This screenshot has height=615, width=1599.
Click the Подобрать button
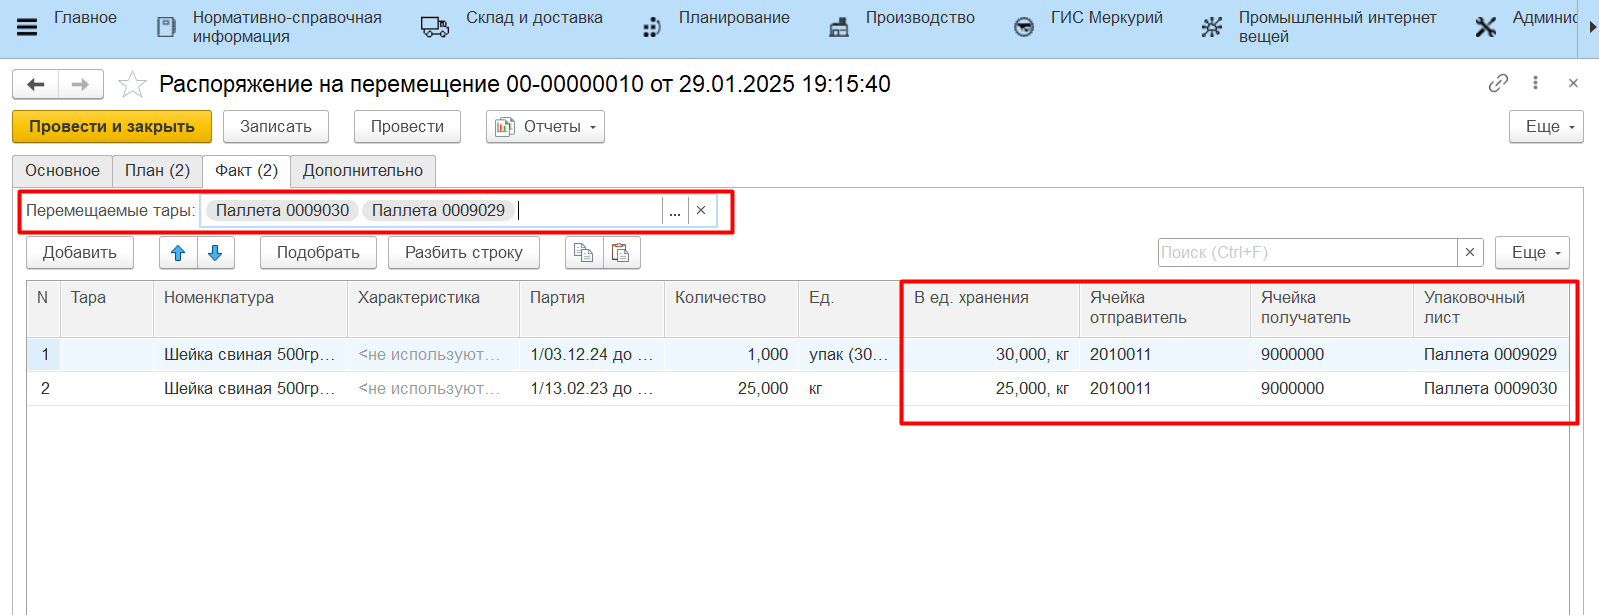tap(318, 253)
